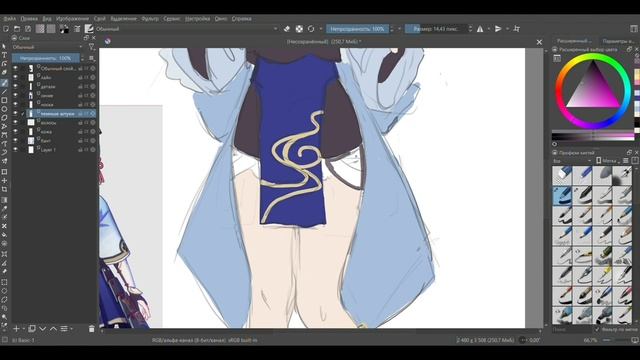Open the brush editor settings
Image resolution: width=640 pixels, height=360 pixels.
[77, 29]
